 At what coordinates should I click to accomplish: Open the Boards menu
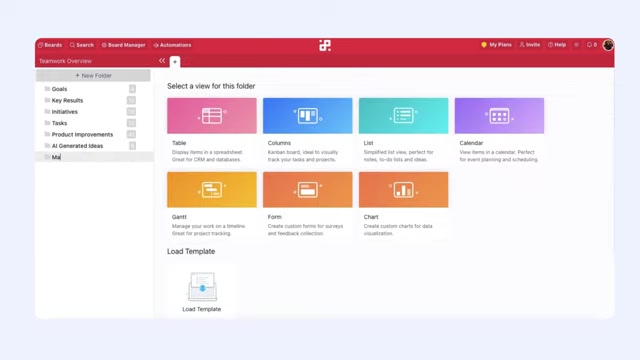[50, 45]
